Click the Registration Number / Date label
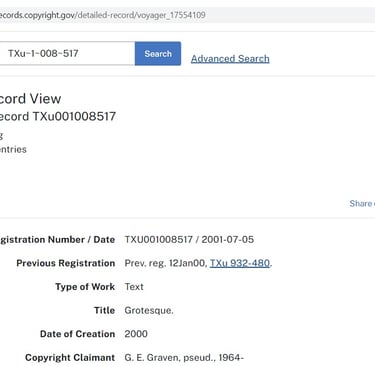 click(x=57, y=240)
